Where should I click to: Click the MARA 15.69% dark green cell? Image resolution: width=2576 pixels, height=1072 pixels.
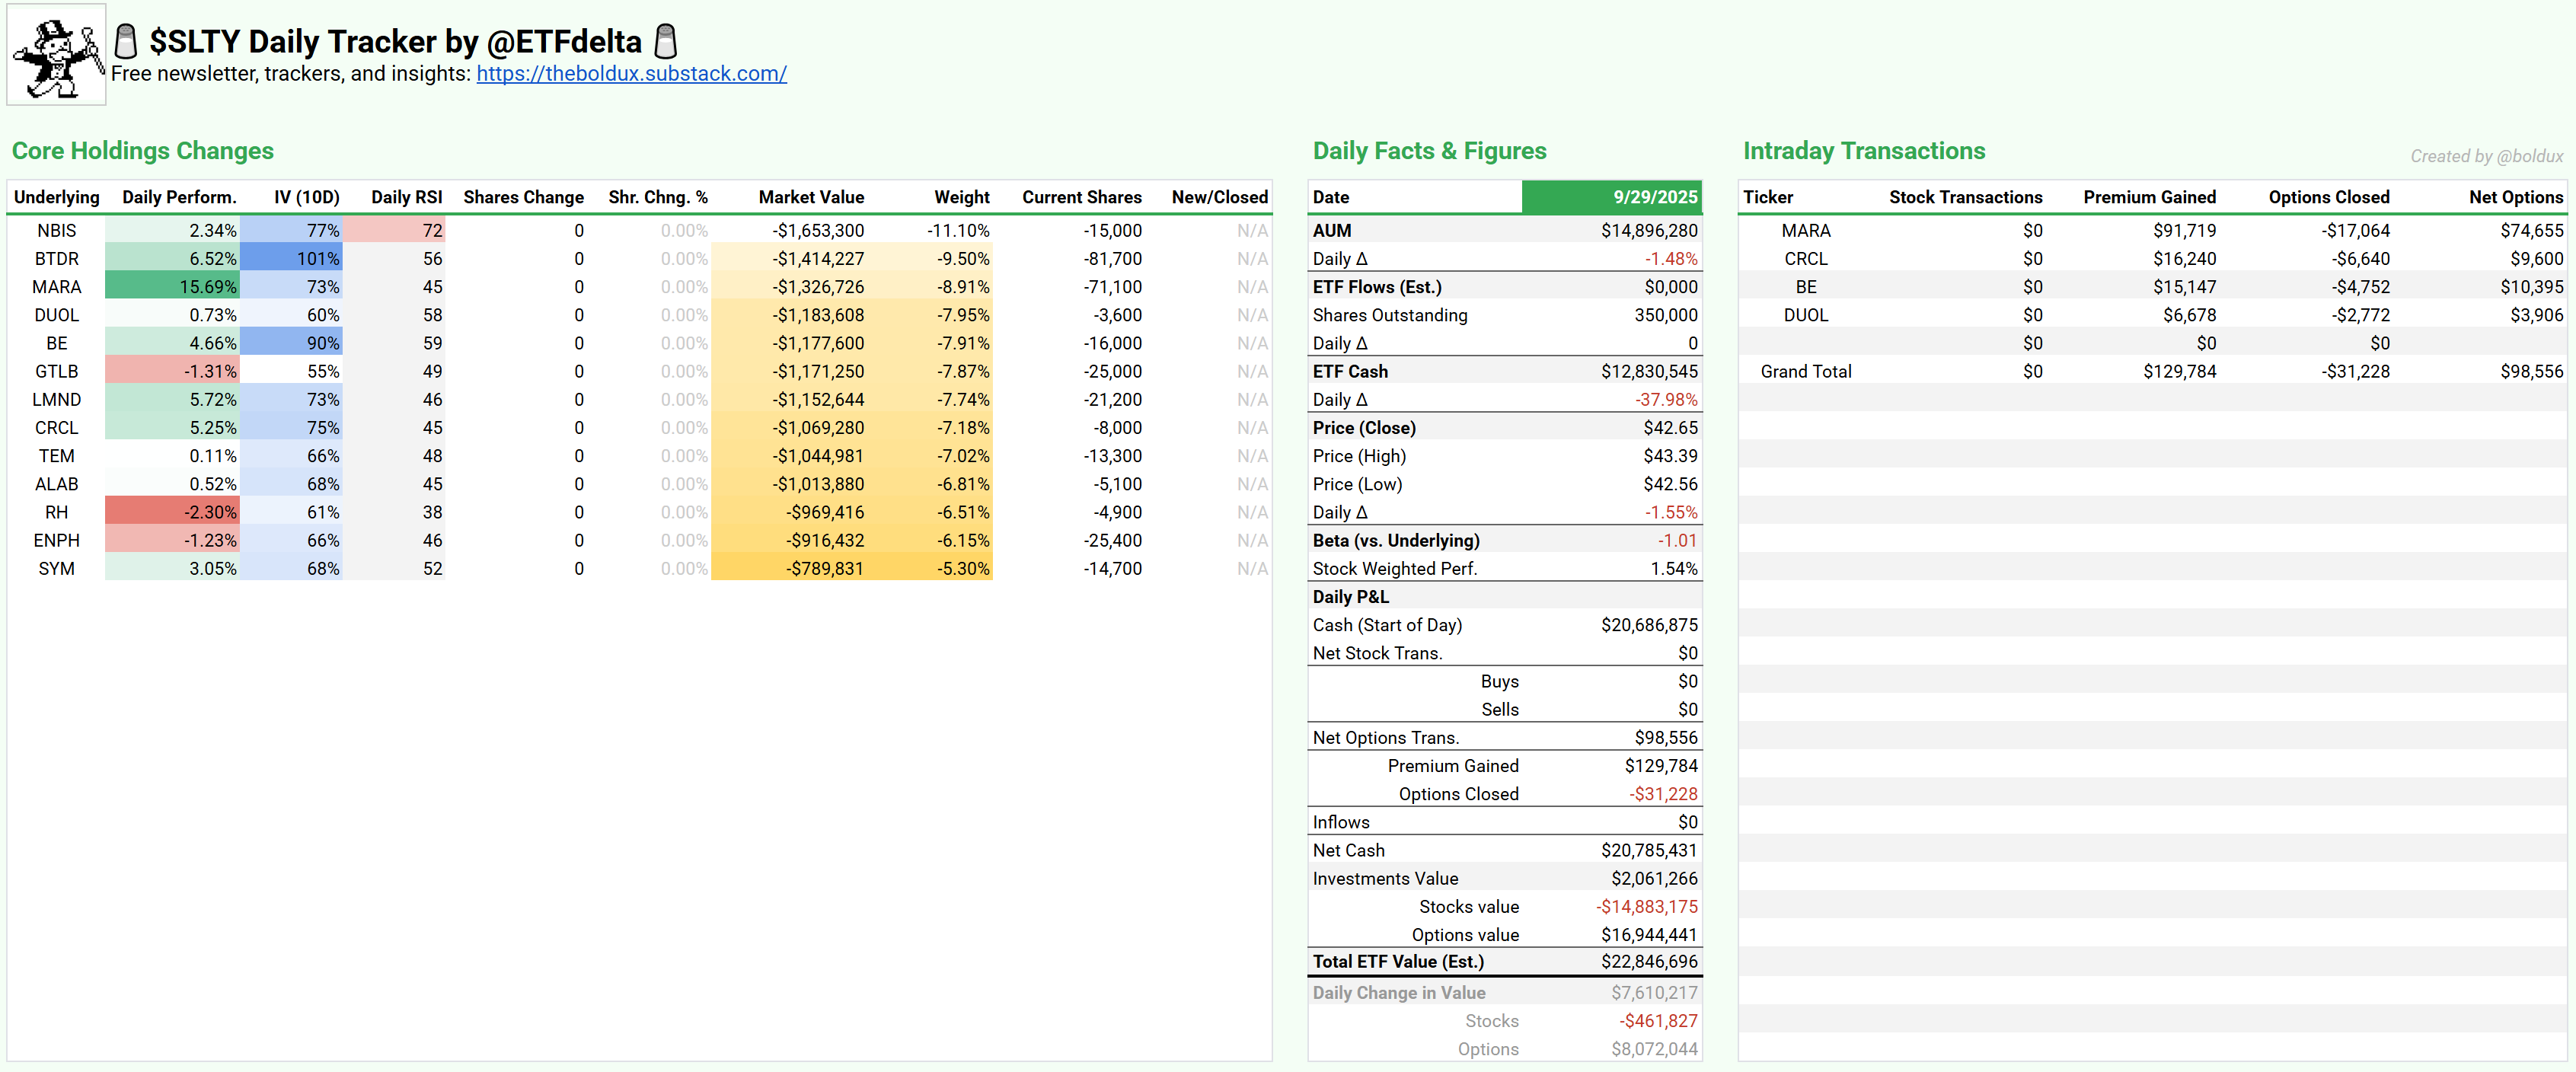[x=173, y=287]
